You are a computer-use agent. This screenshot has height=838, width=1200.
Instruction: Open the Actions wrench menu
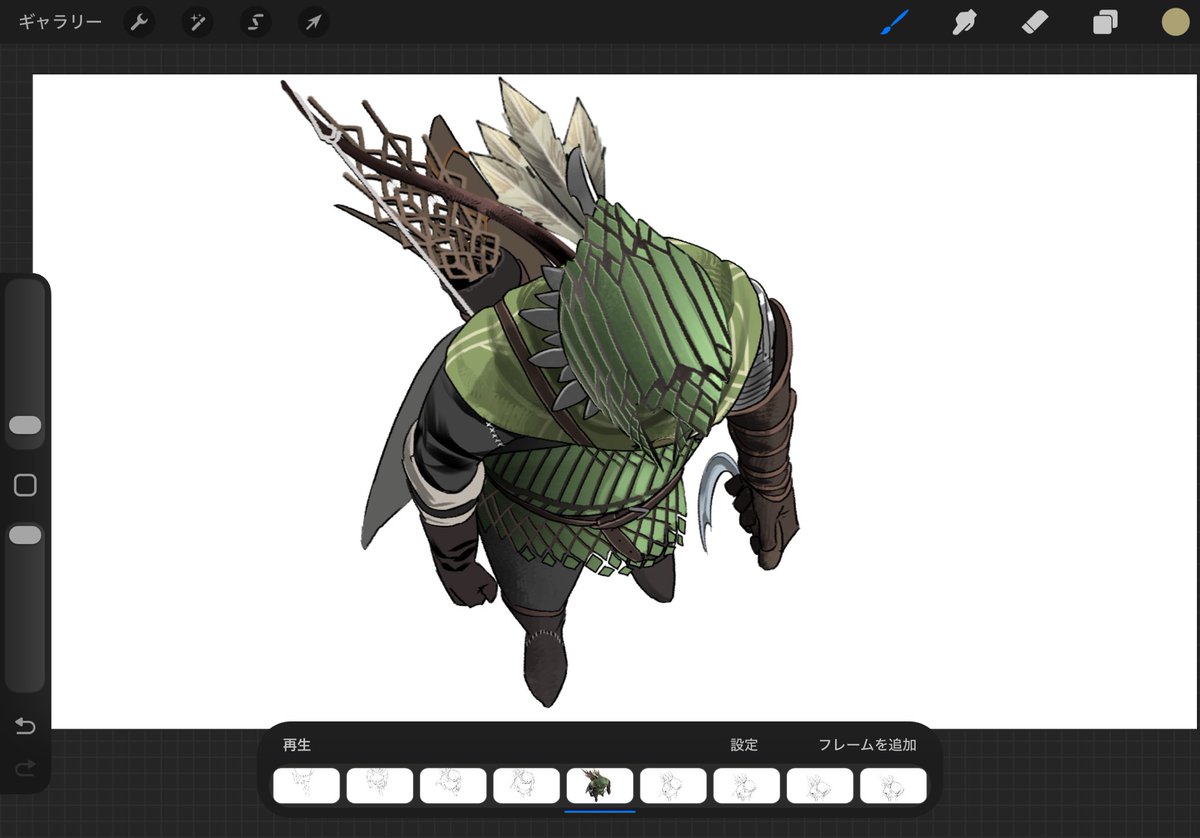139,22
